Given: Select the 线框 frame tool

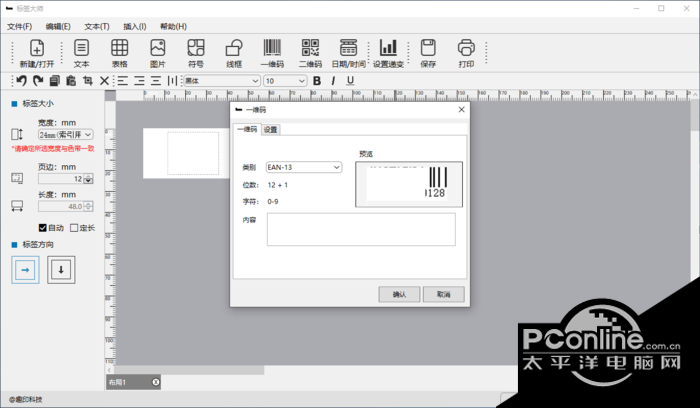Looking at the screenshot, I should (234, 54).
